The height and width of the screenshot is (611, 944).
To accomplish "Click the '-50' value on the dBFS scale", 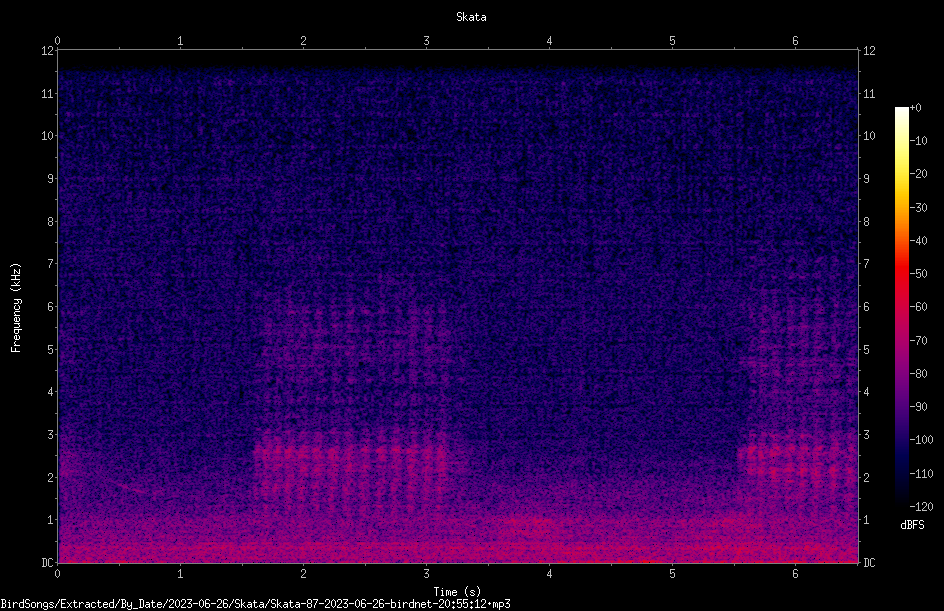I will pos(918,274).
